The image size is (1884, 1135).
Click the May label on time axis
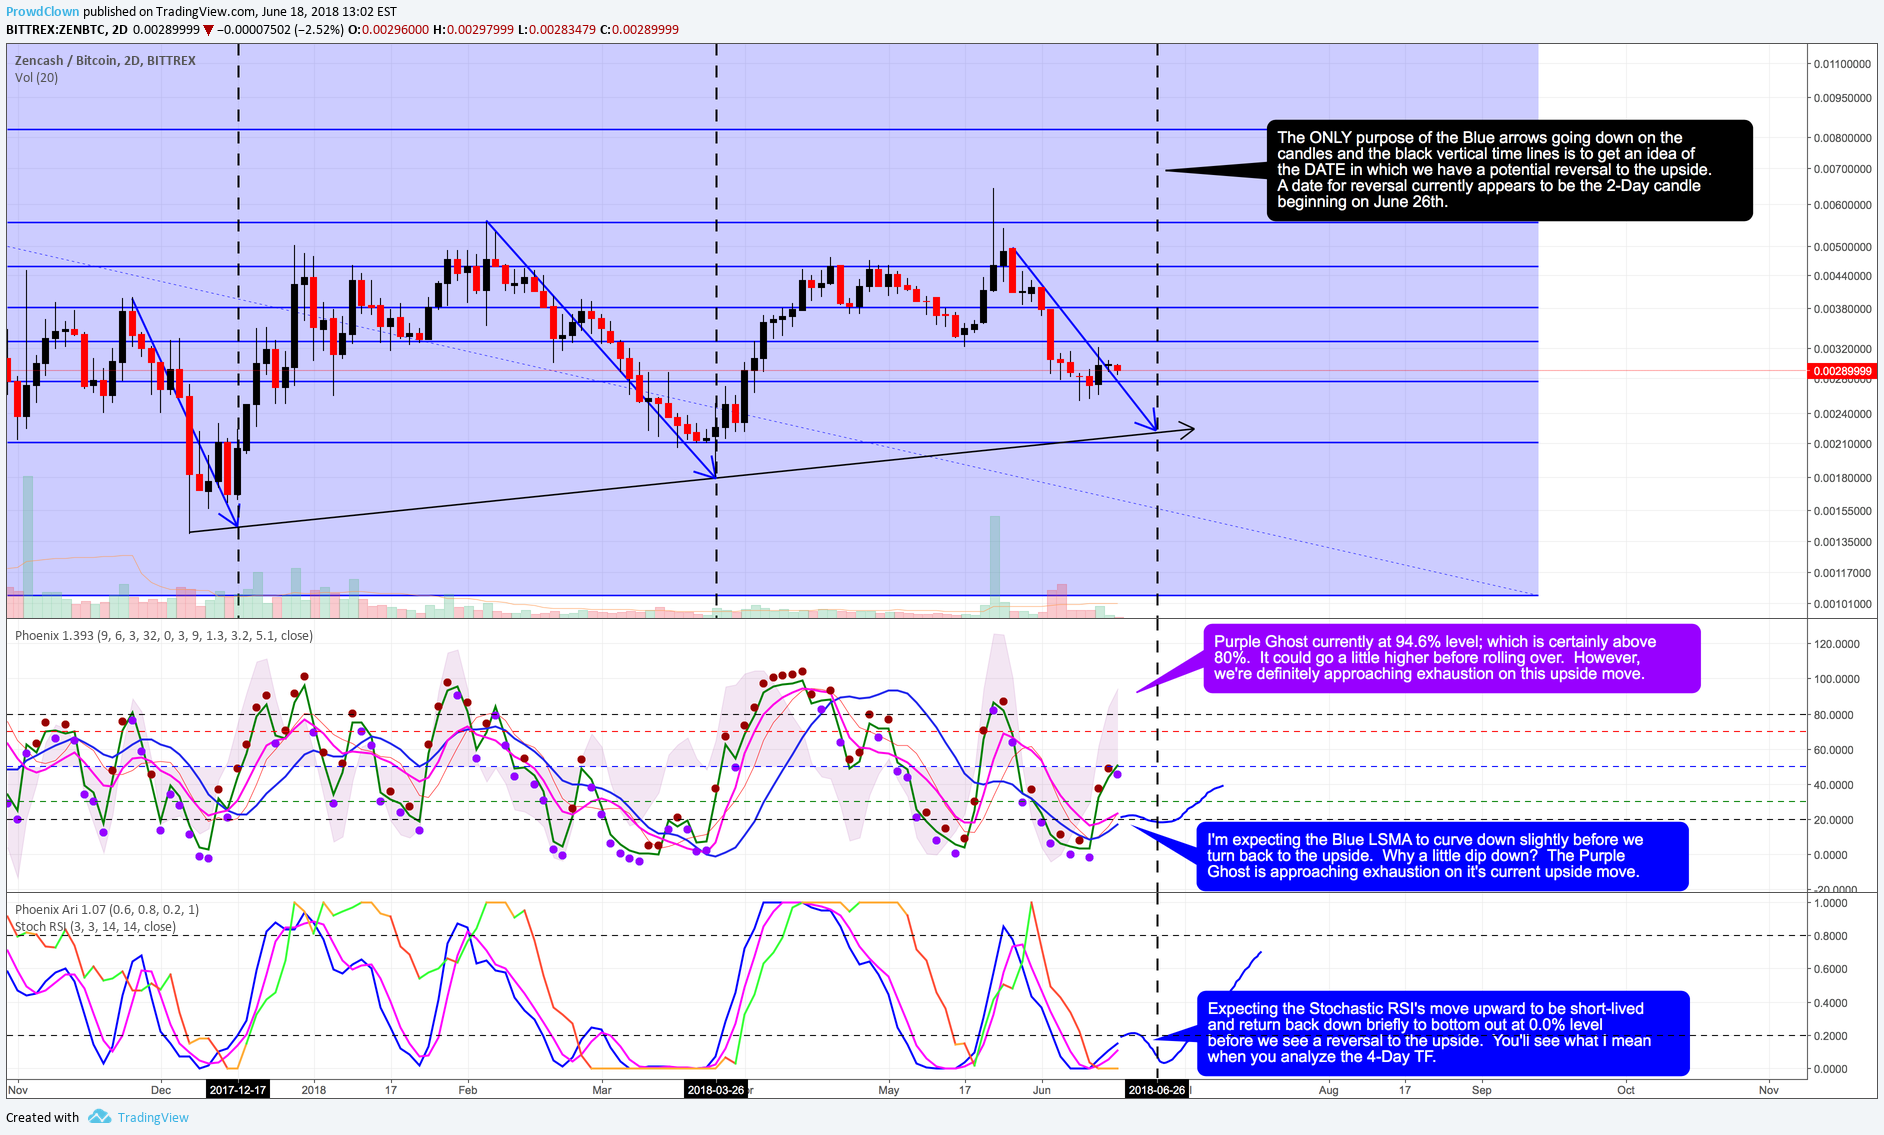click(x=888, y=1090)
